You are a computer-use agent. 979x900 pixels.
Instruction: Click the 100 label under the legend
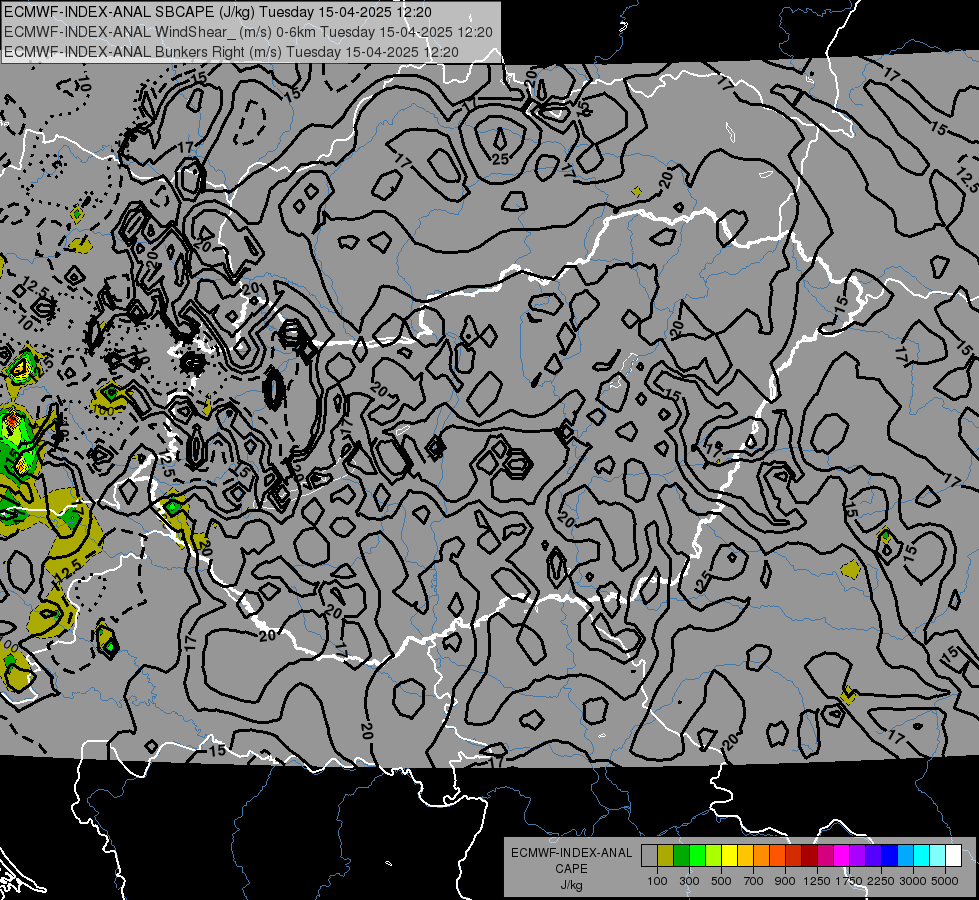point(657,881)
